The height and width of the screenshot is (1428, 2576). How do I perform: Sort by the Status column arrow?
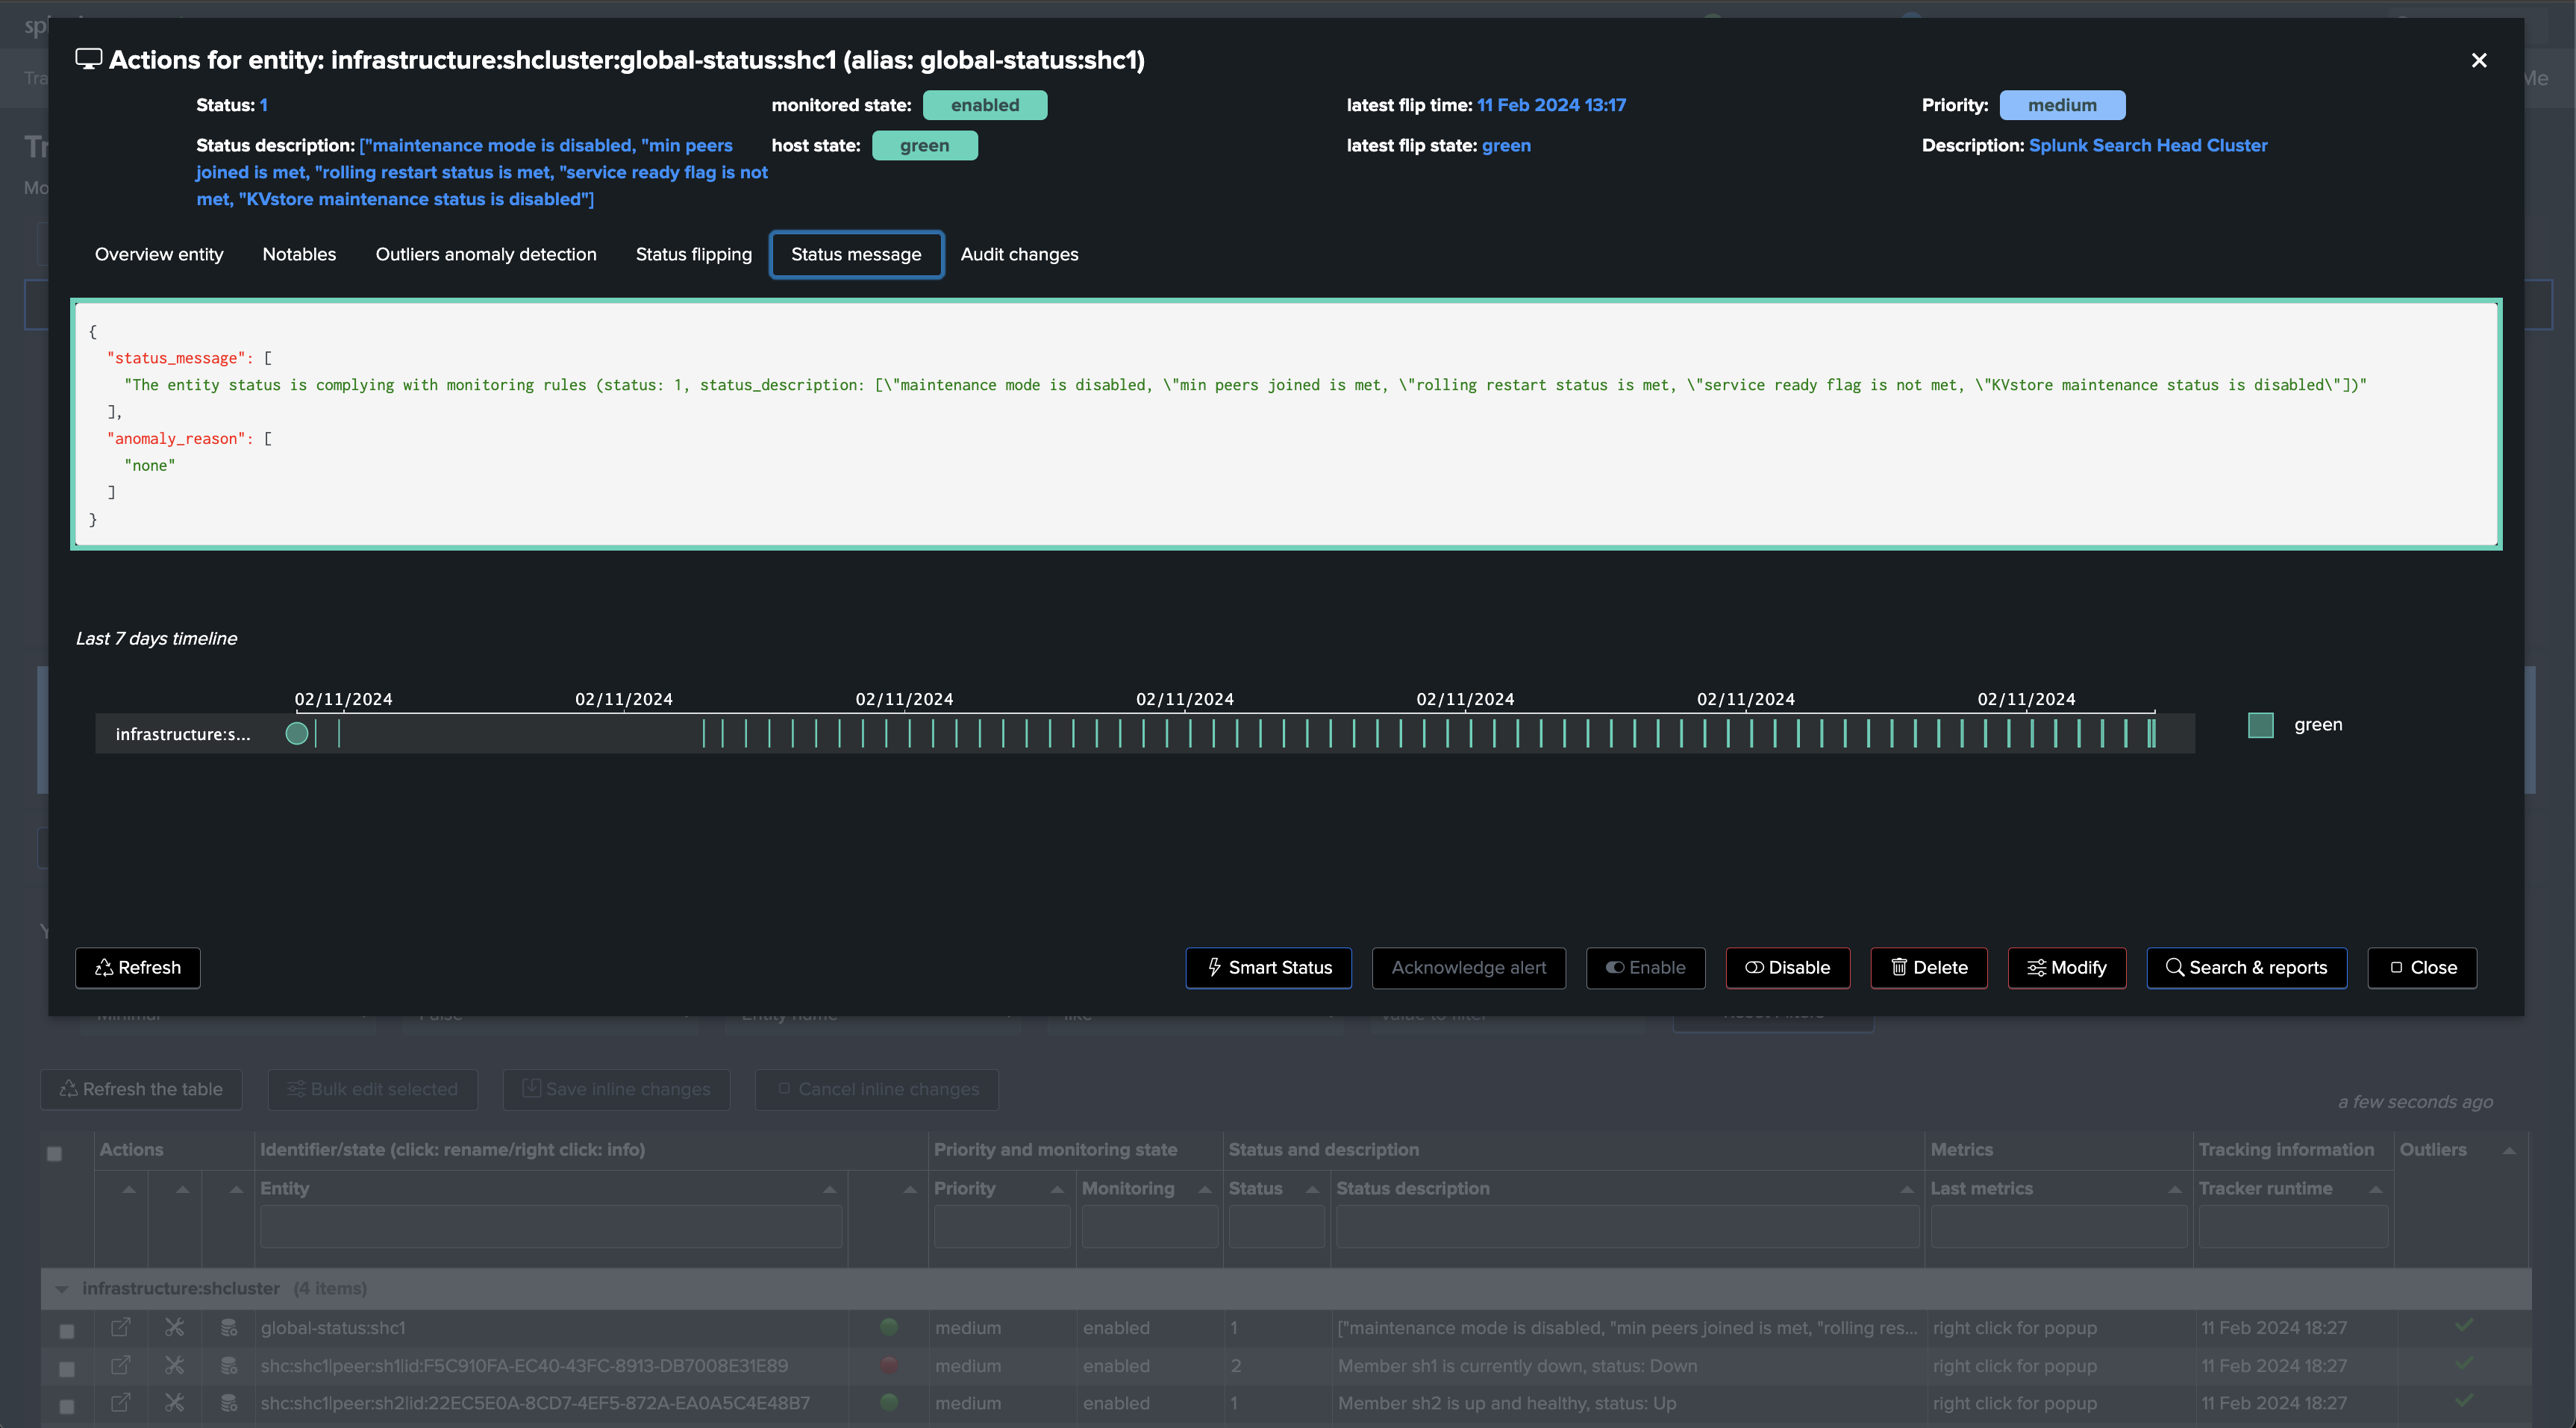click(x=1313, y=1189)
